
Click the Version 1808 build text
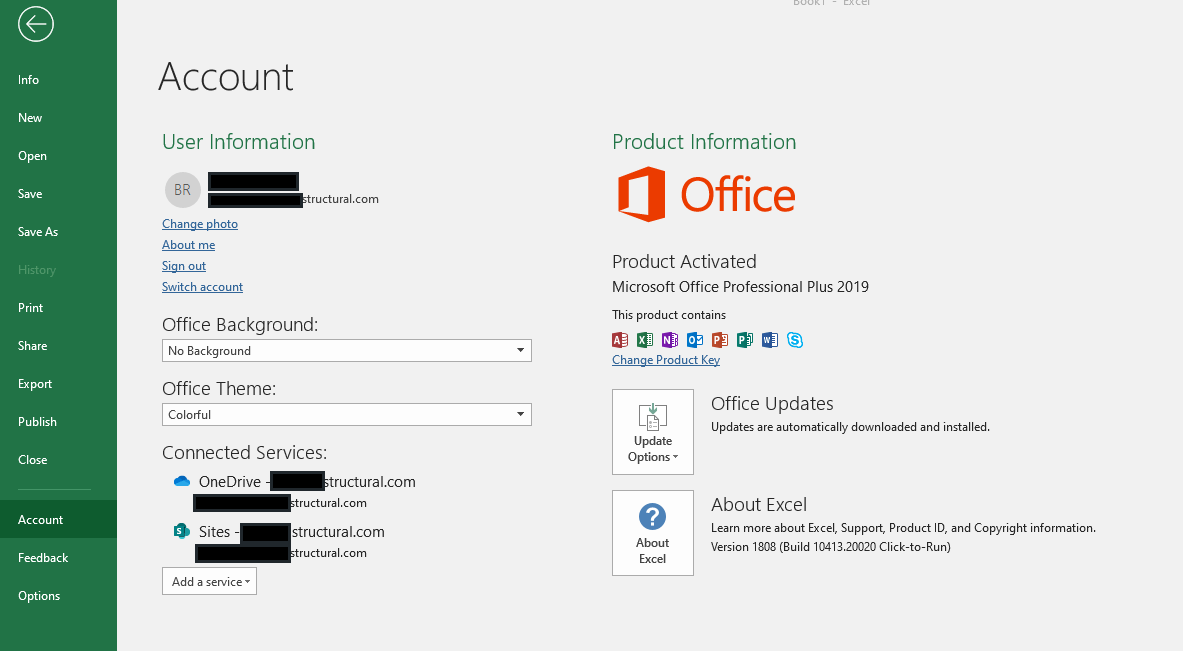pos(831,547)
